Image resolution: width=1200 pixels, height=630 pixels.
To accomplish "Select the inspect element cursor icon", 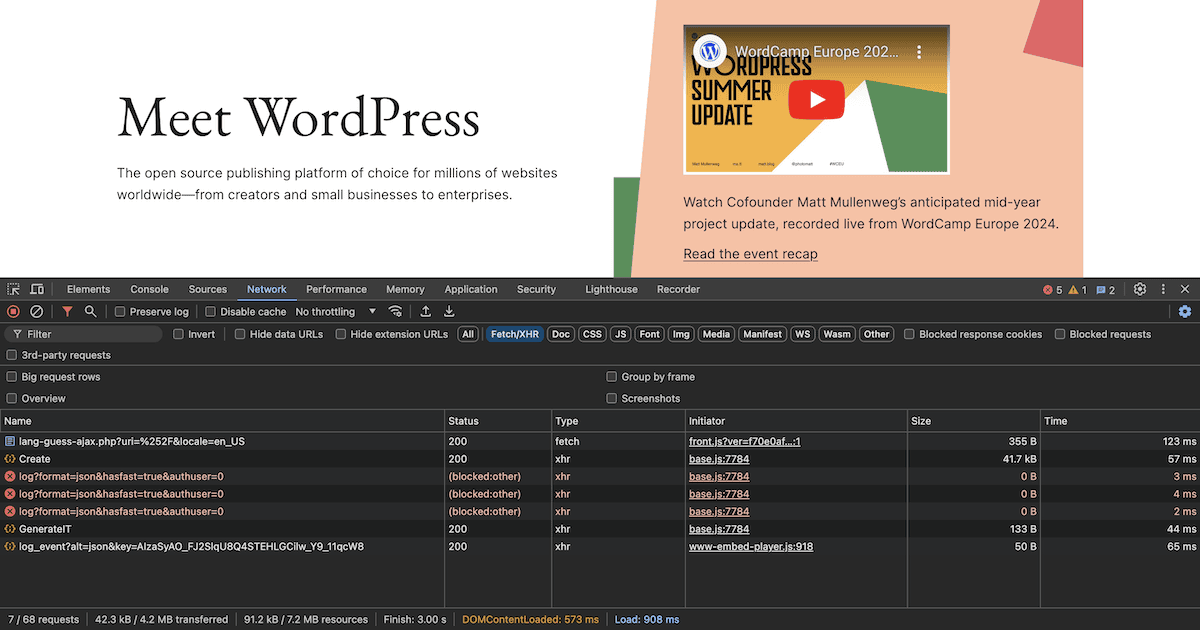I will point(14,289).
